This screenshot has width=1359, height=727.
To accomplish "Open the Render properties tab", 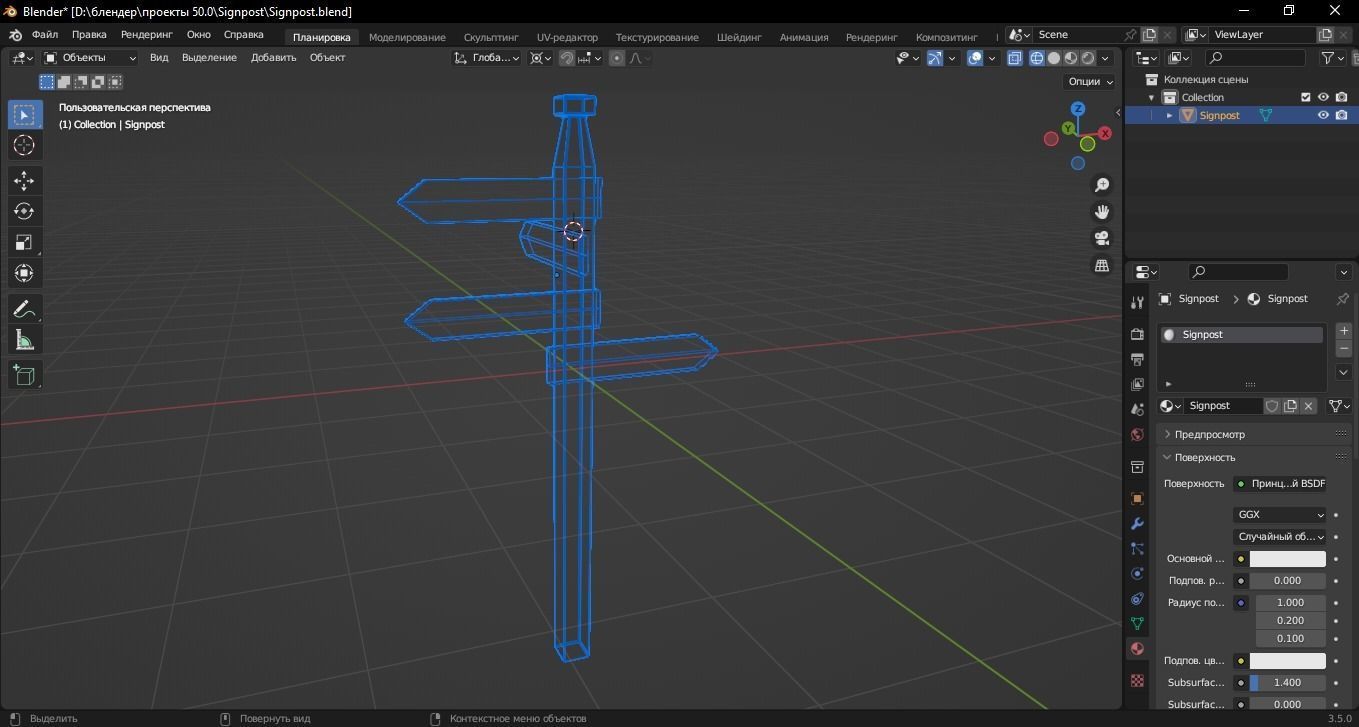I will click(1137, 334).
